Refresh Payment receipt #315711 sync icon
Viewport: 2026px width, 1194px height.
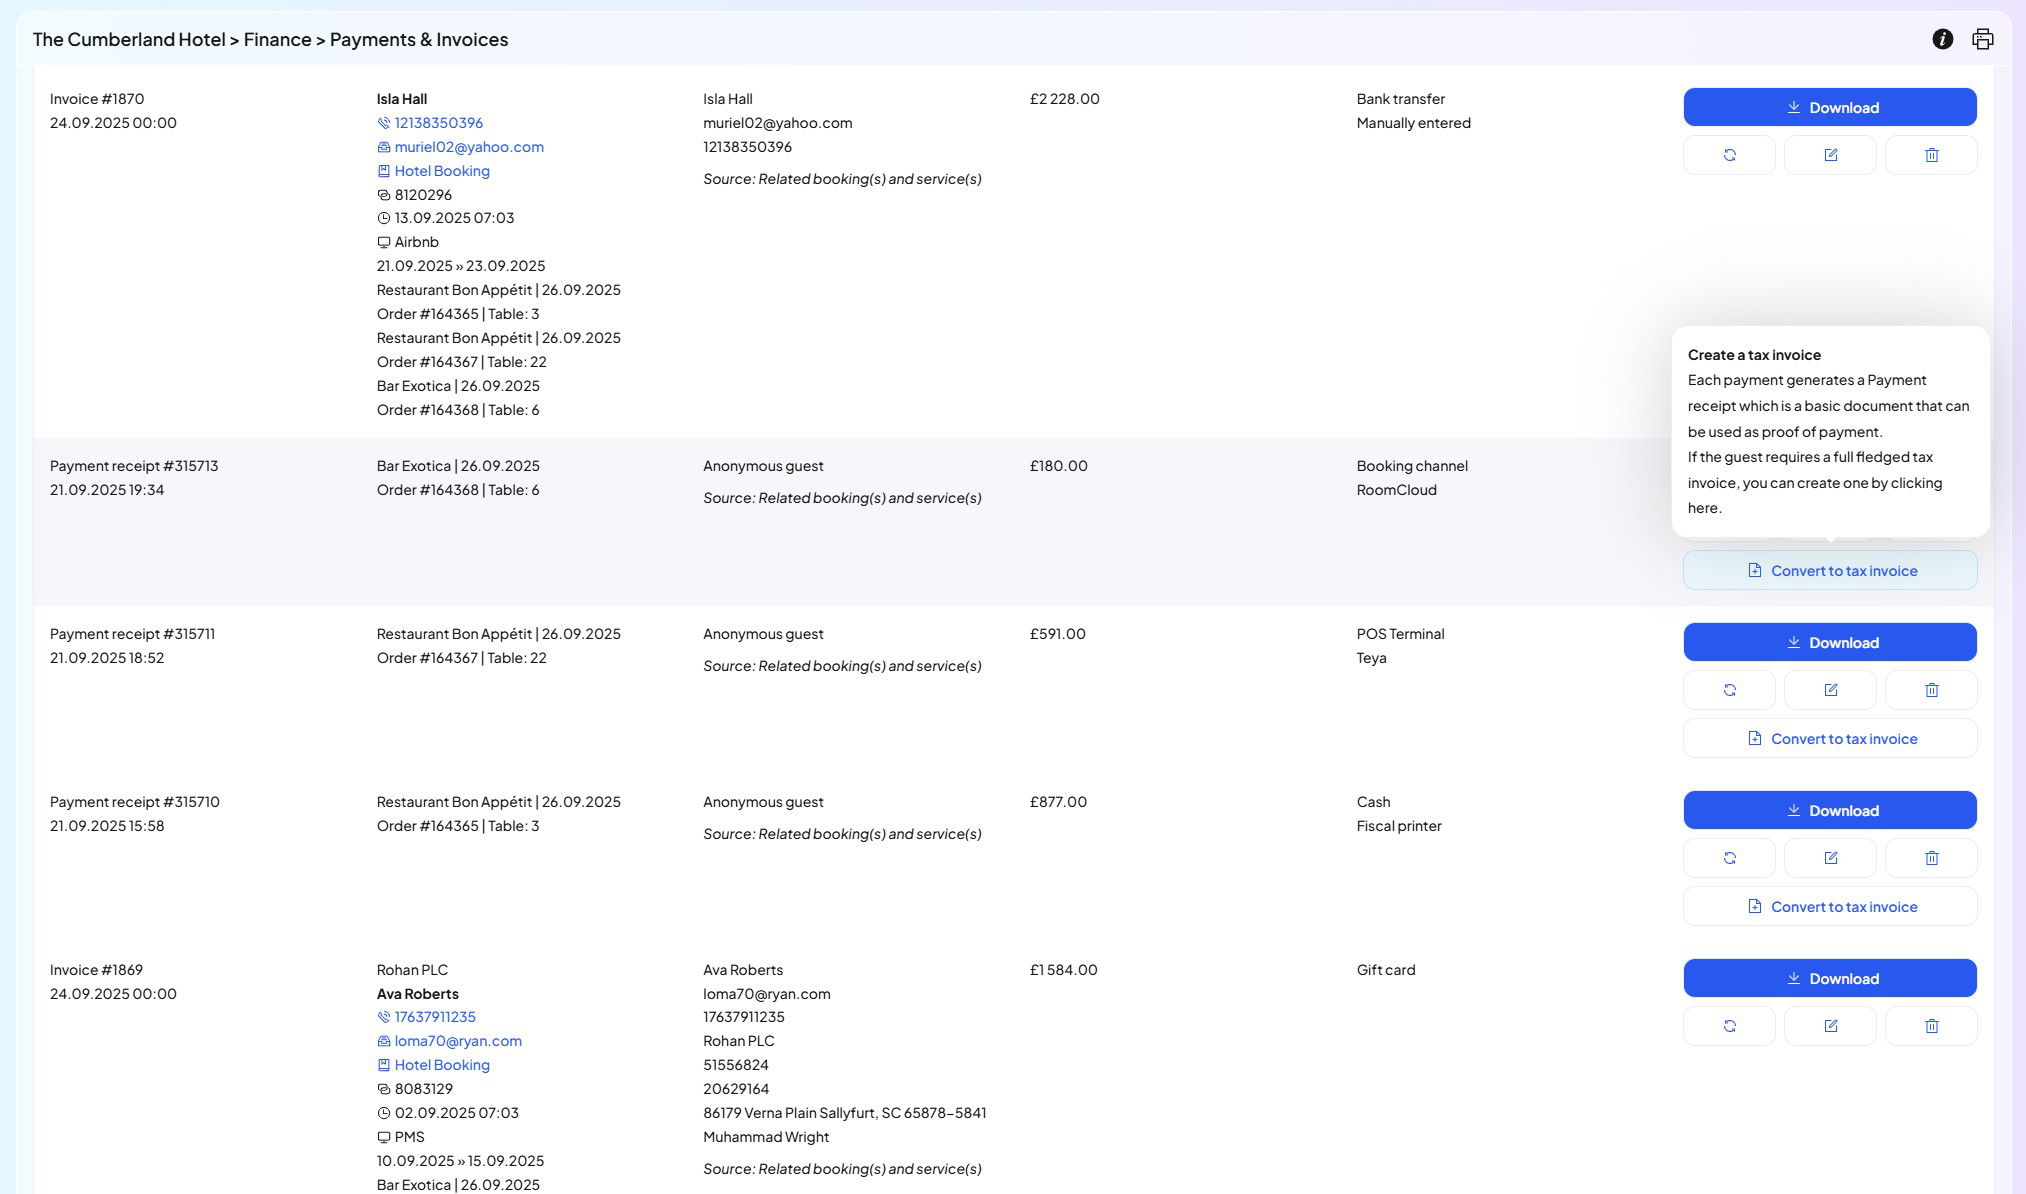coord(1729,690)
